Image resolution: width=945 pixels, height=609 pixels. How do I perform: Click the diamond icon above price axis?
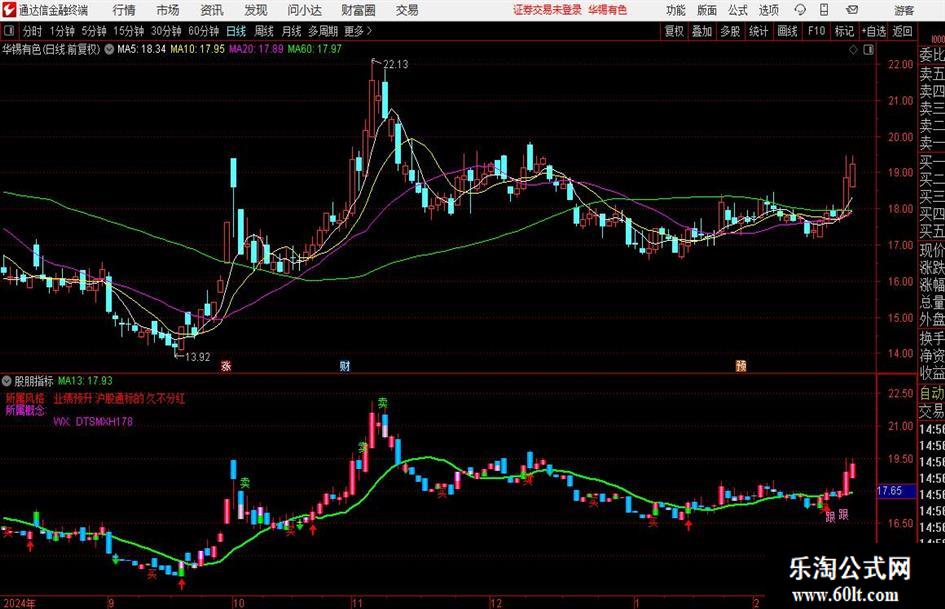click(853, 49)
